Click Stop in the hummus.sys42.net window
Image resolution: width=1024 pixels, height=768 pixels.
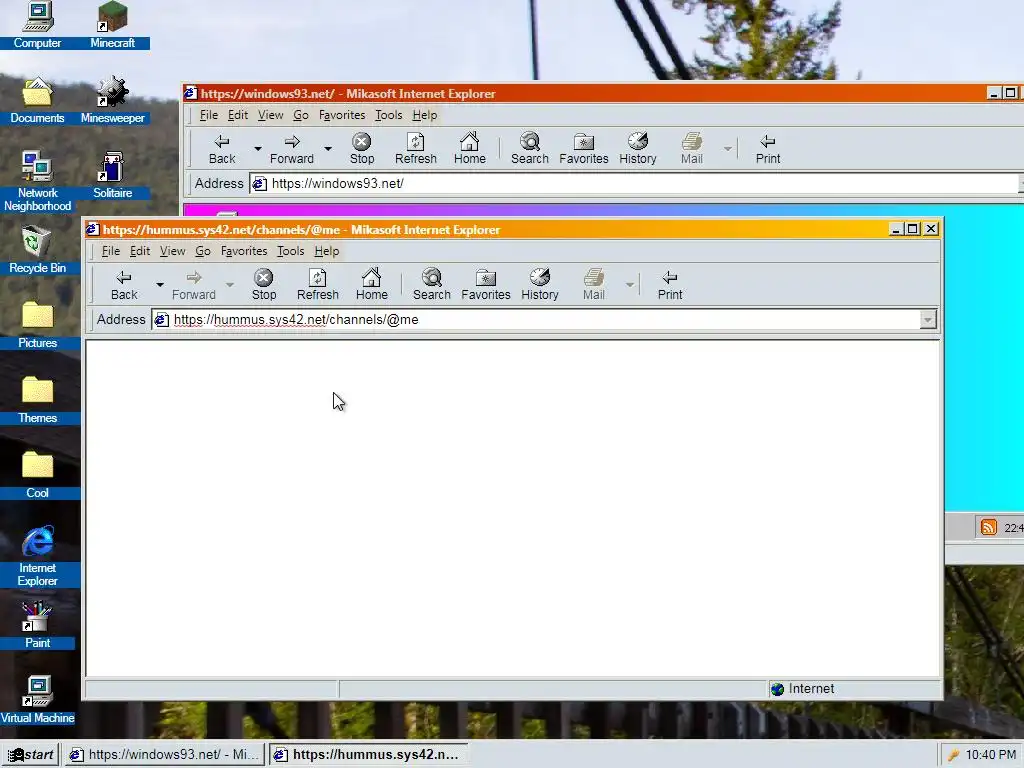tap(264, 285)
